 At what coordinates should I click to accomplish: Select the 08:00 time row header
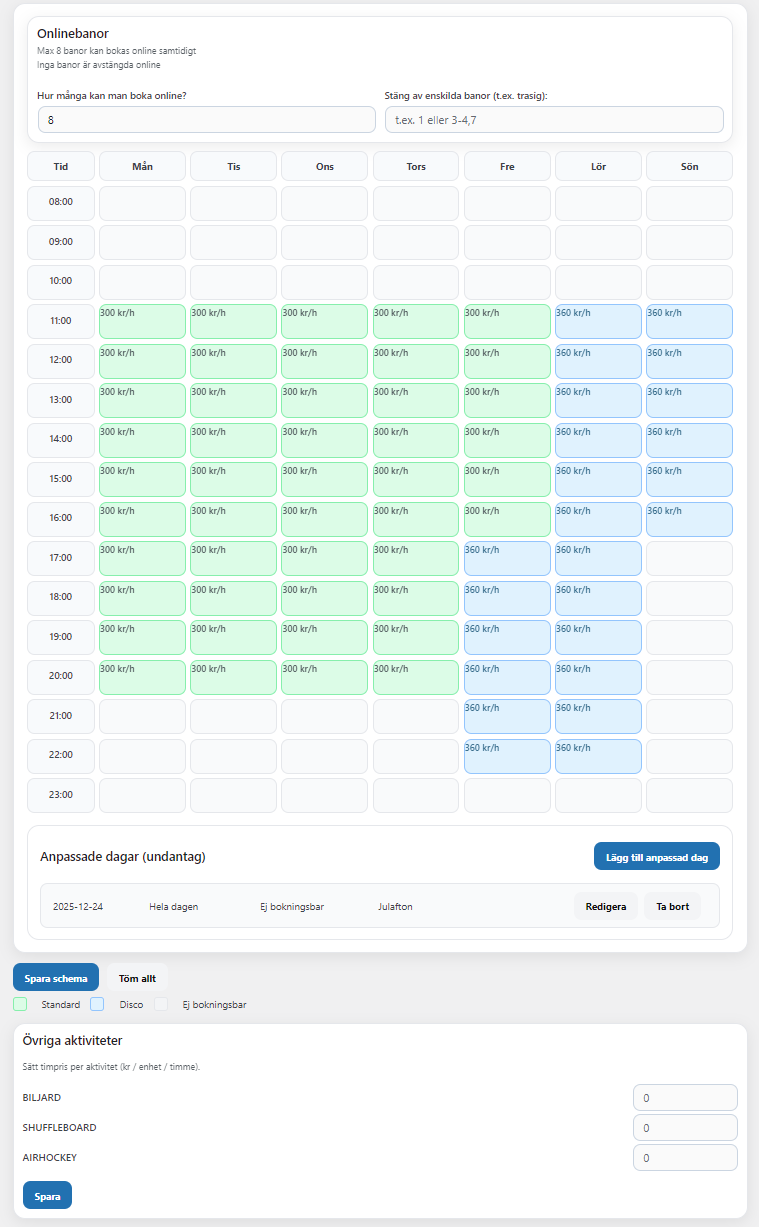(61, 203)
